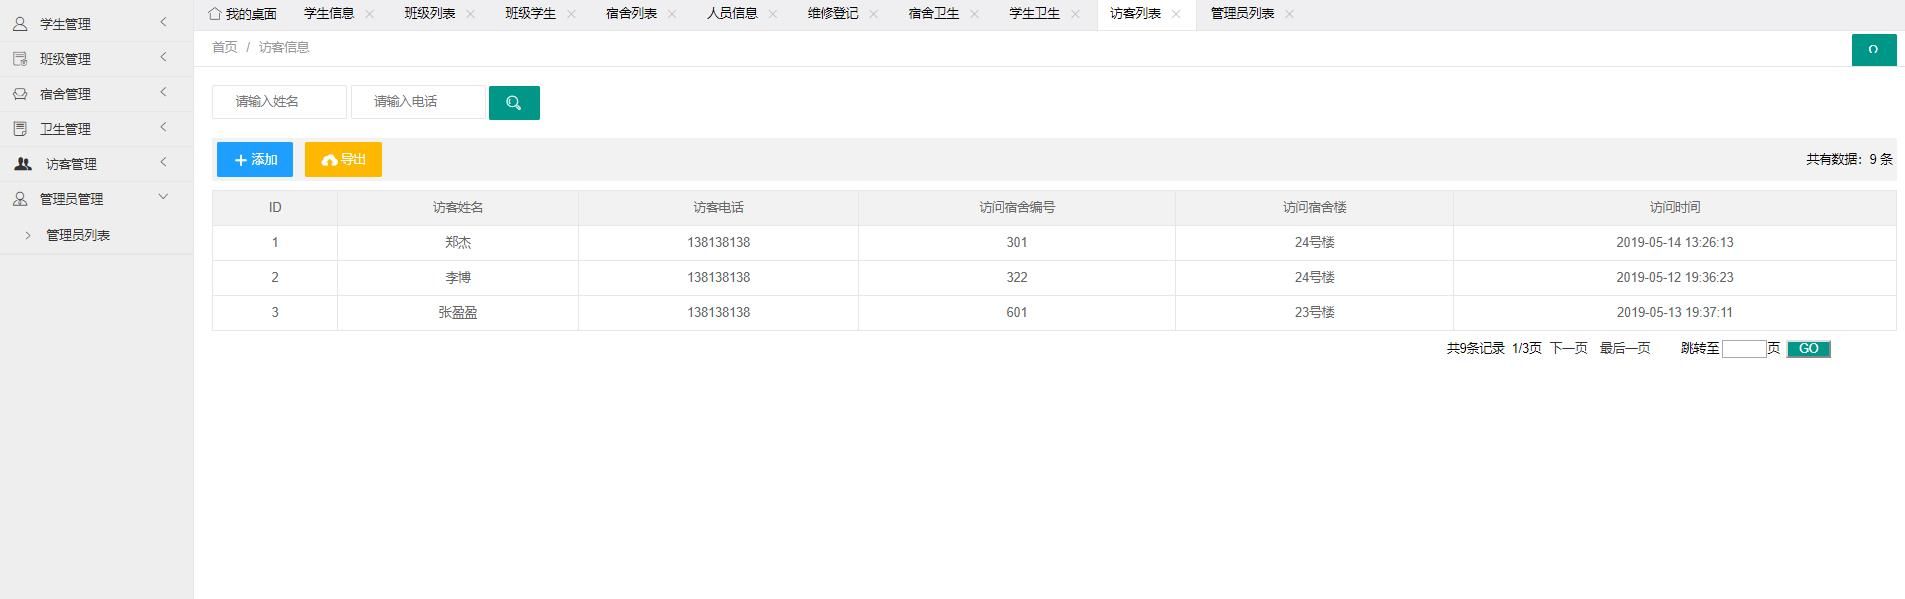
Task: Click the 宿舍管理 icon in sidebar
Action: click(x=20, y=93)
